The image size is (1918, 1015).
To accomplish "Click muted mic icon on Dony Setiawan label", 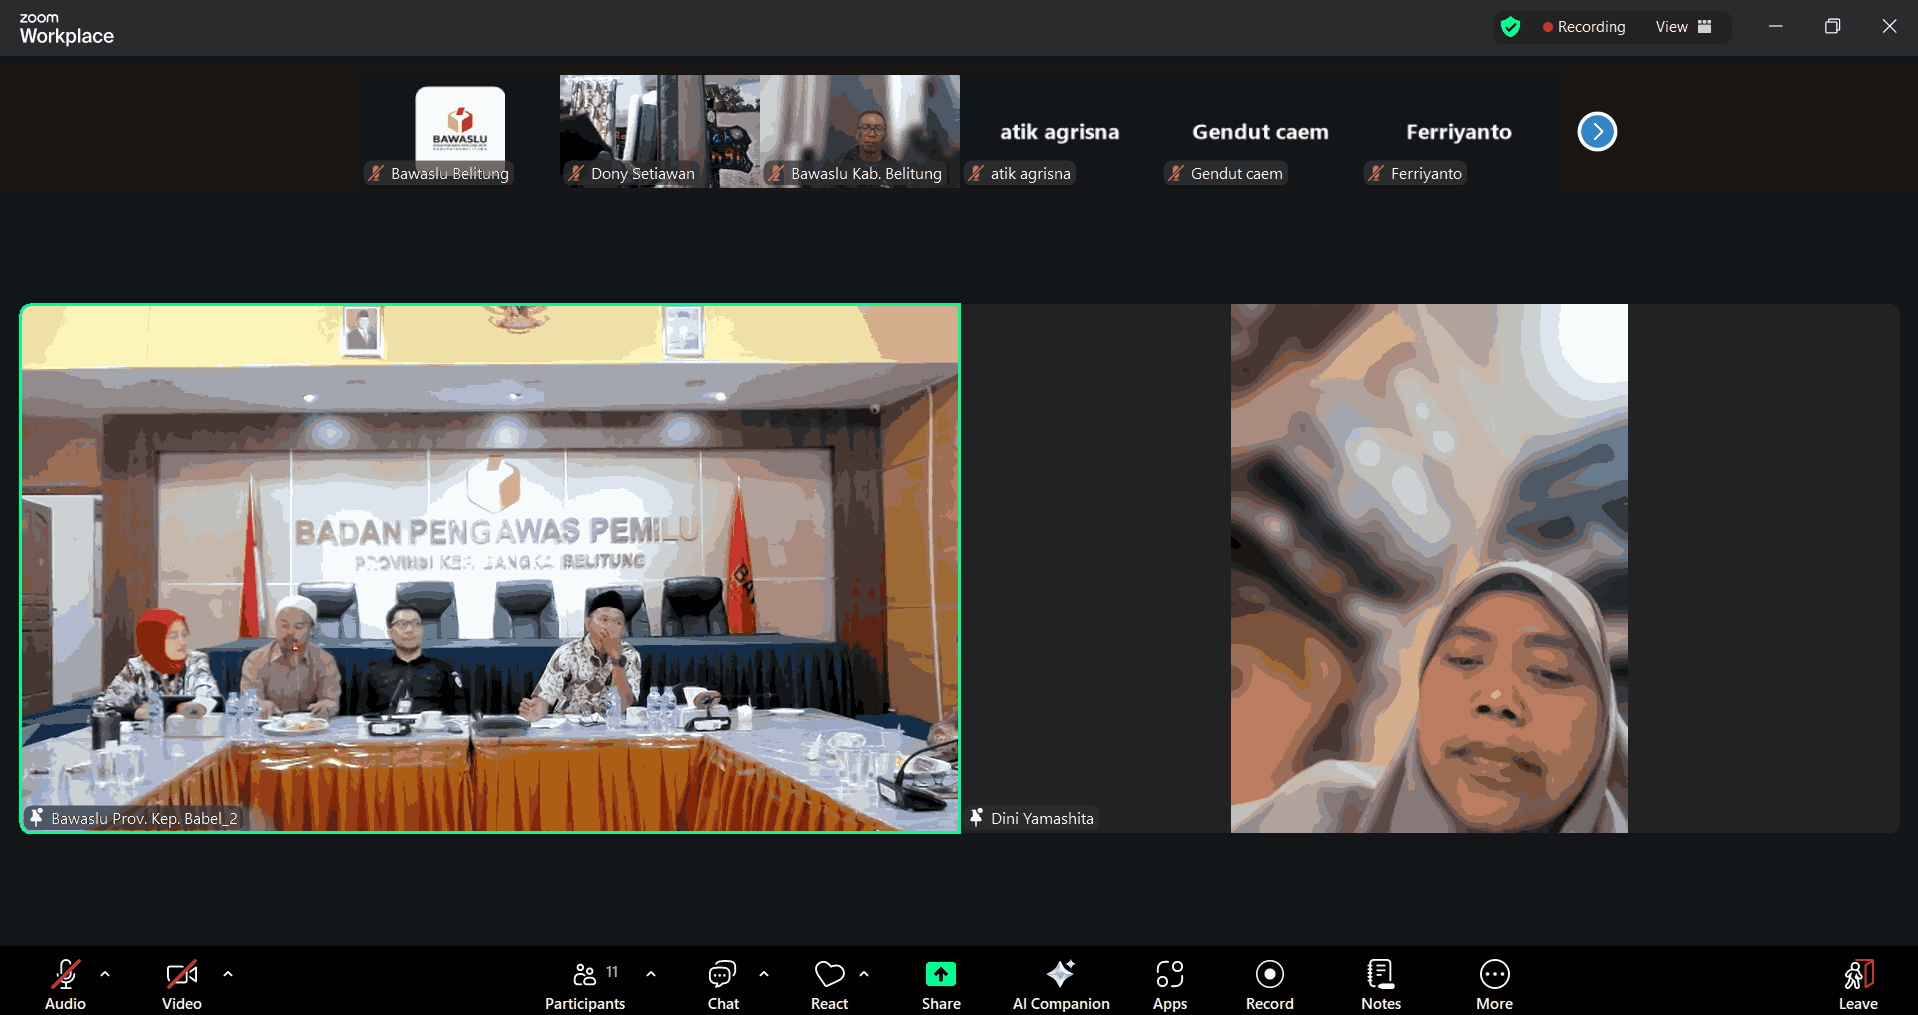I will coord(576,173).
